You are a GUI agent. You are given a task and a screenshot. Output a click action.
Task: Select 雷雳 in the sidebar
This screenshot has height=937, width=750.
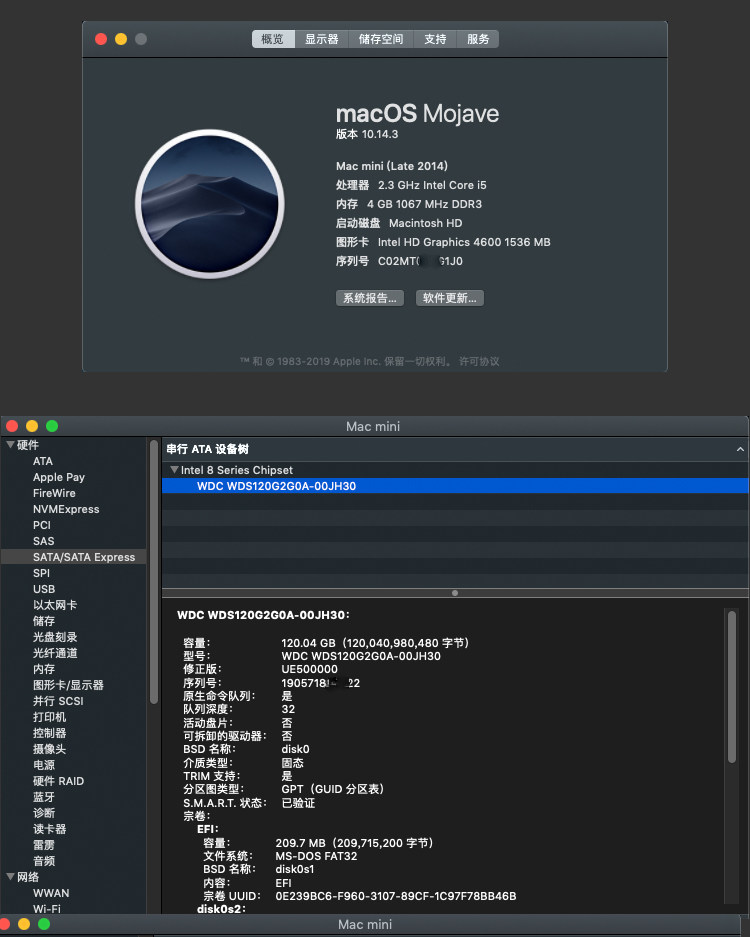[44, 845]
